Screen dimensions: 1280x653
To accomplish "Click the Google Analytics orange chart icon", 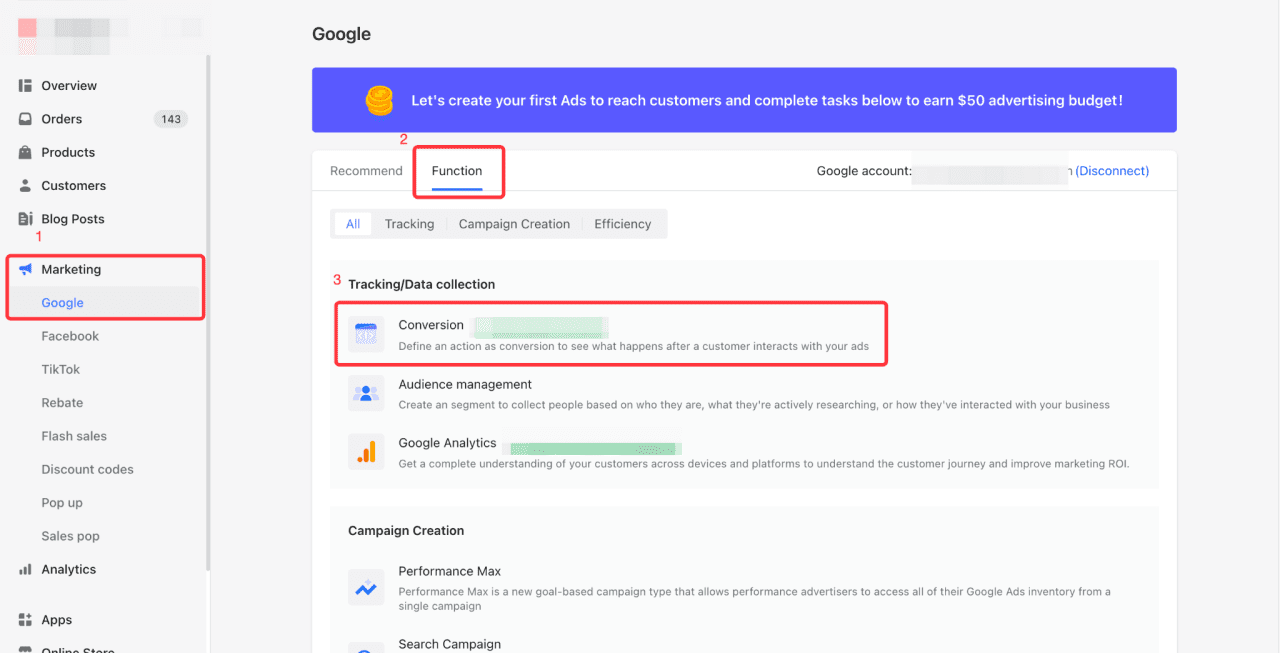I will coord(366,452).
